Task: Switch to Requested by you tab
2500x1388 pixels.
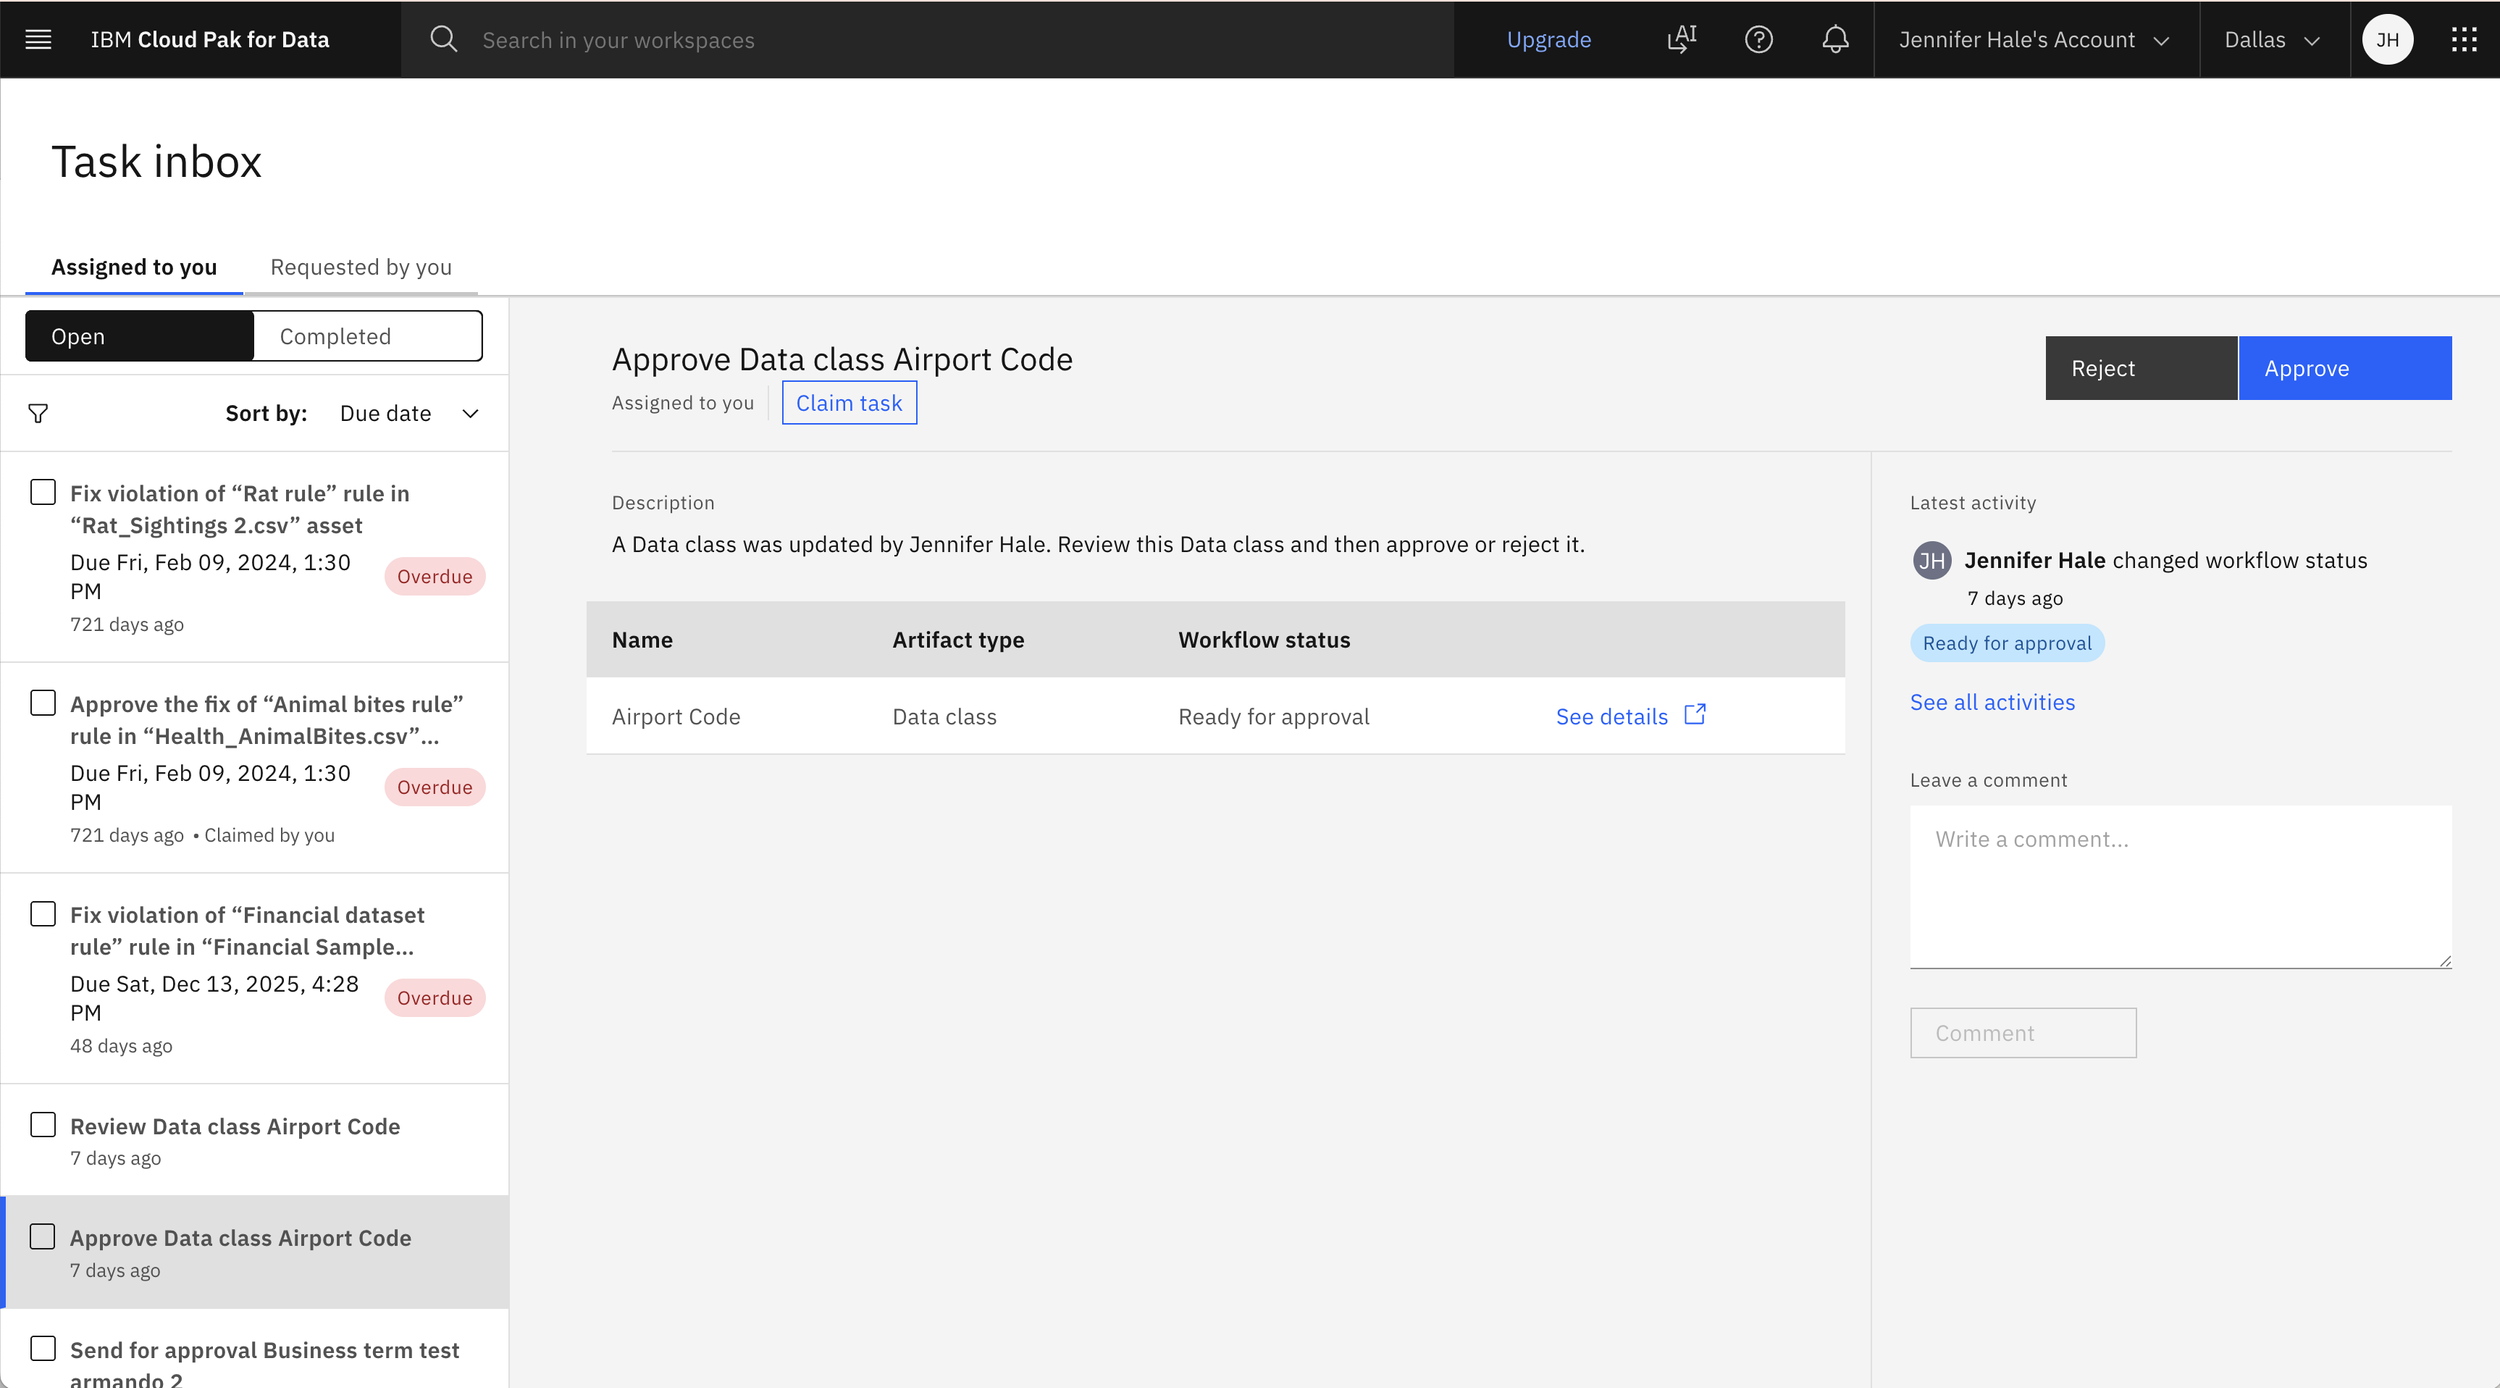Action: tap(361, 267)
